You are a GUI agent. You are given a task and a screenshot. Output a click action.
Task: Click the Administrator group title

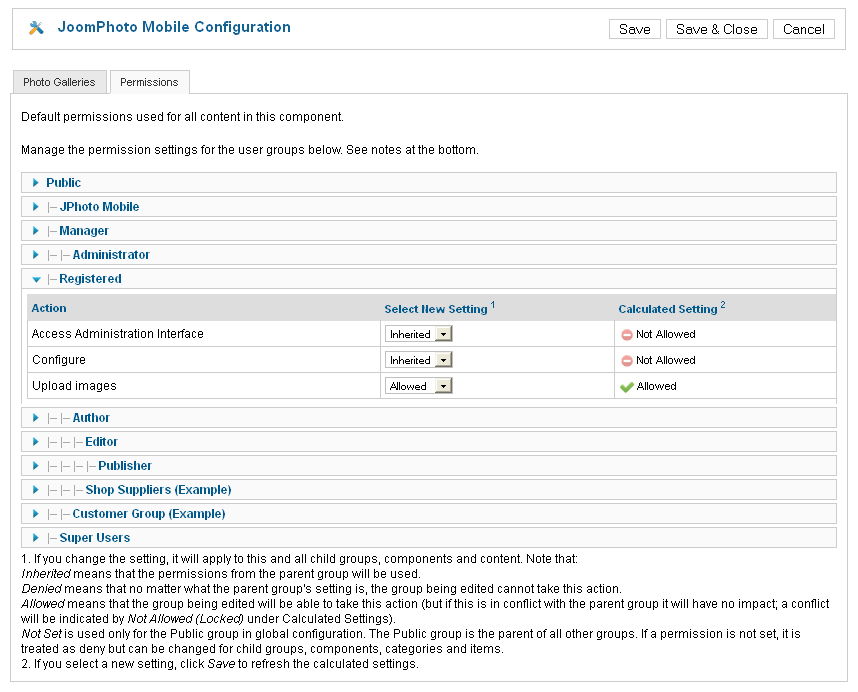click(x=111, y=255)
